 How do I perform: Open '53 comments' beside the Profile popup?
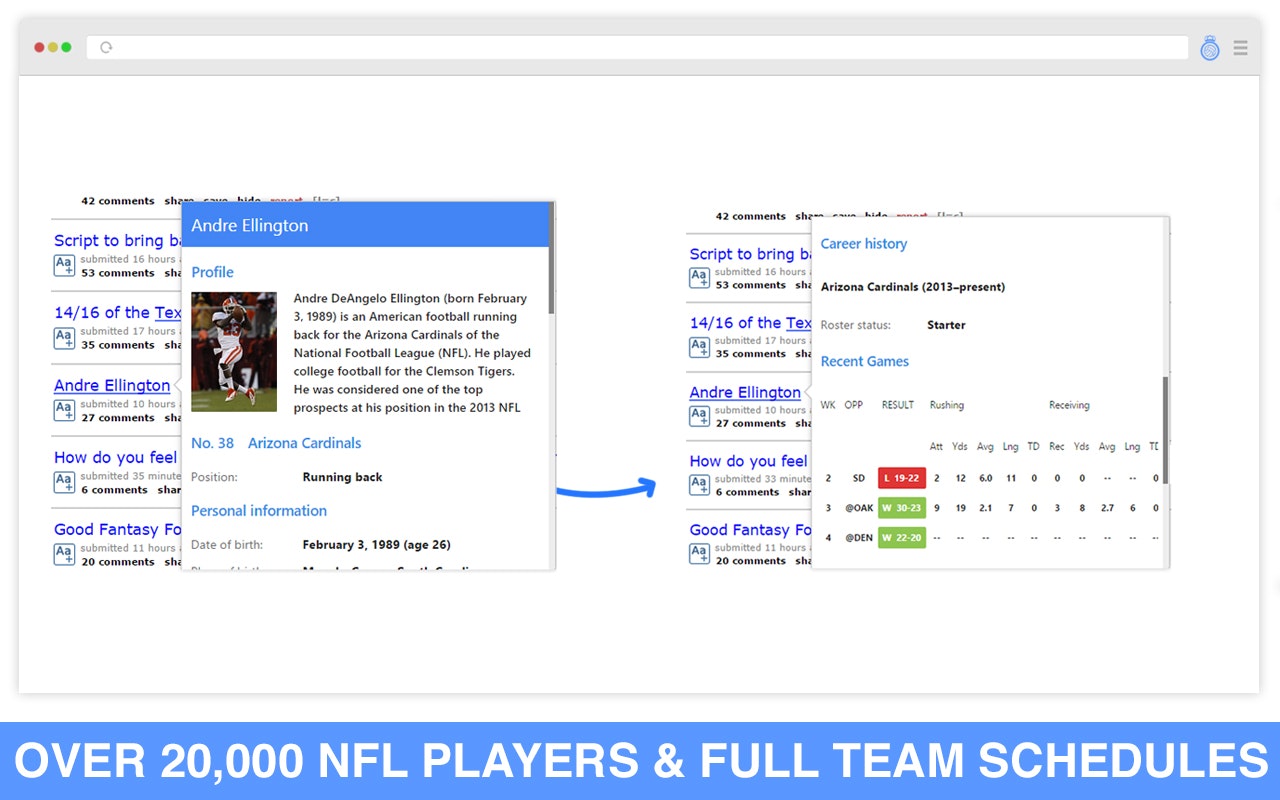tap(118, 273)
